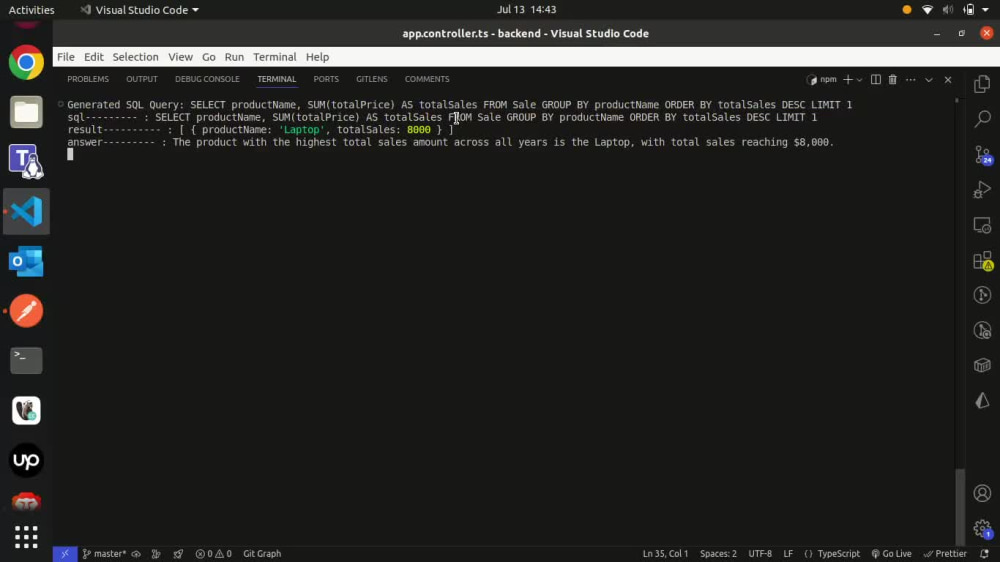Open the system status menu arrow

985,10
